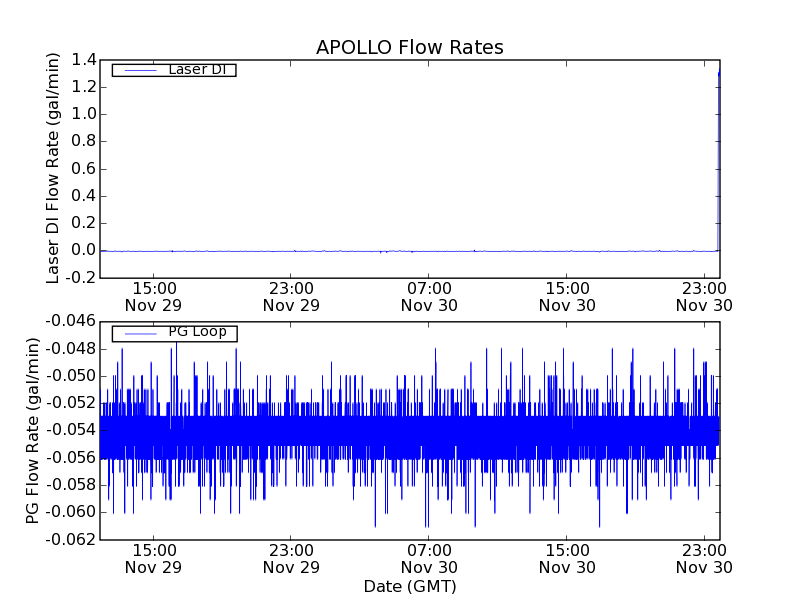The width and height of the screenshot is (800, 600).
Task: Click the 0.0 tick on upper y-axis
Action: (84, 250)
